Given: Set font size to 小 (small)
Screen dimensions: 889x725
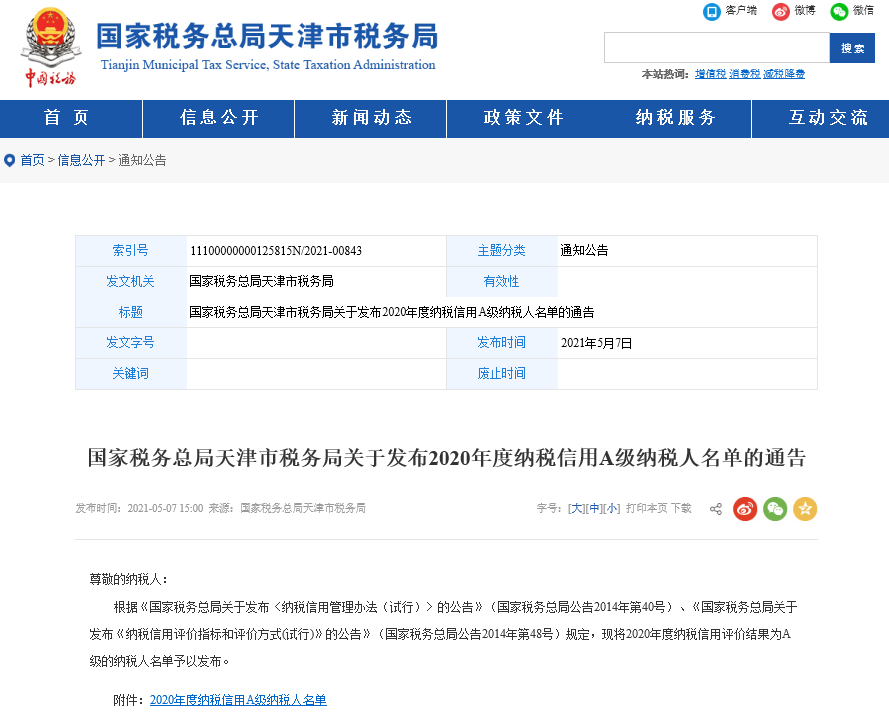Looking at the screenshot, I should tap(612, 509).
